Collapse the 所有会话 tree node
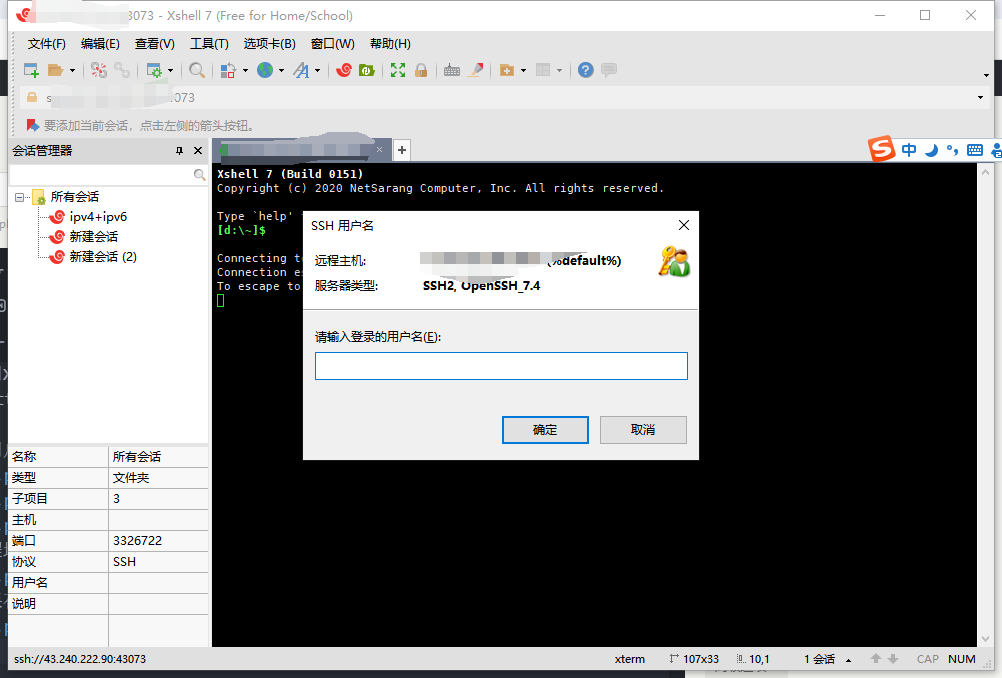 click(20, 197)
